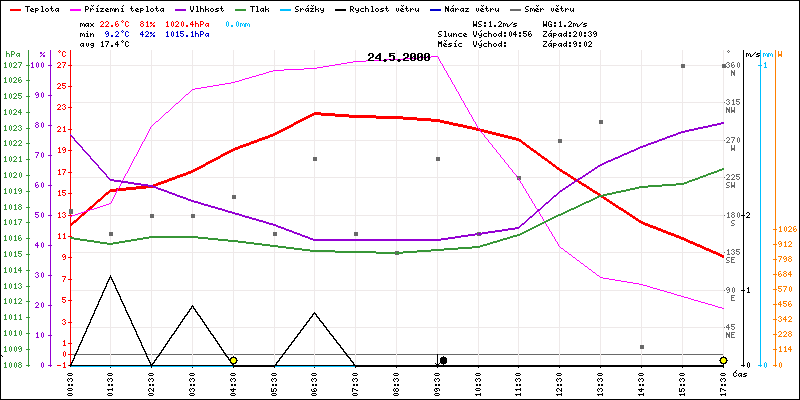The width and height of the screenshot is (800, 400).
Task: Click the yellow sun marker at 17:30
Action: tap(723, 360)
